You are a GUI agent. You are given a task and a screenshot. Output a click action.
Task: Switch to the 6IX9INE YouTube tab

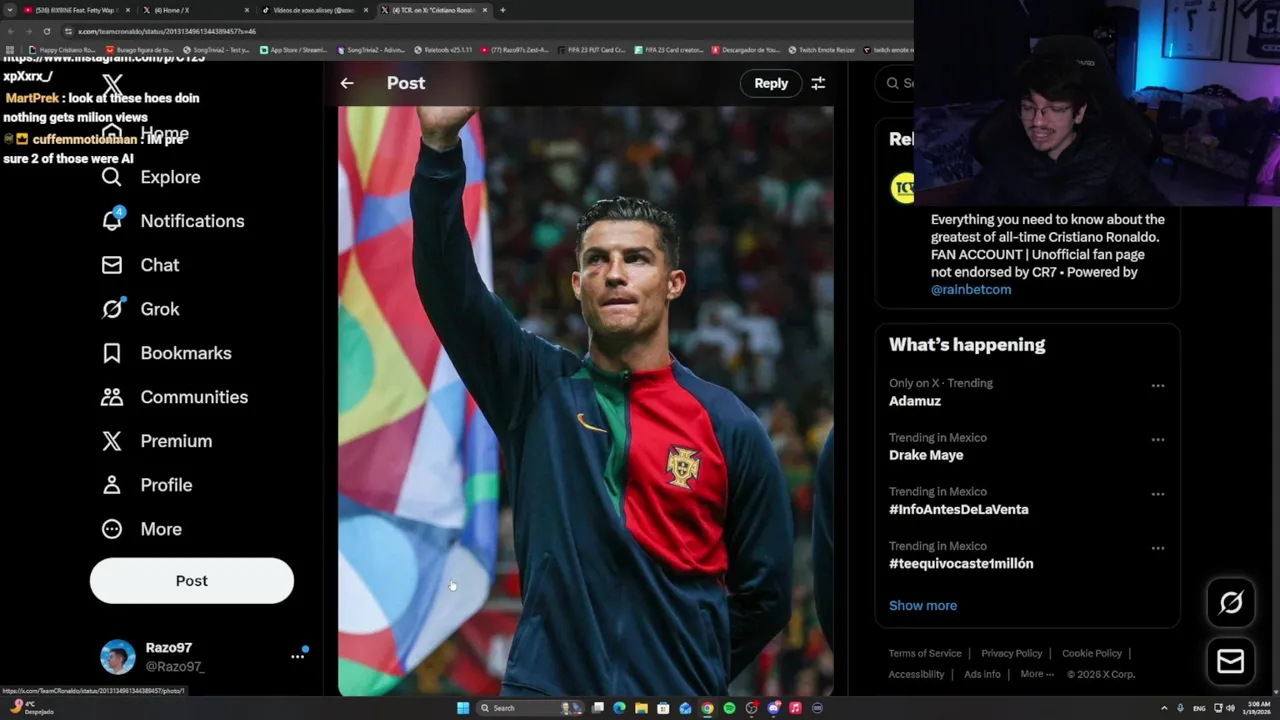[75, 10]
